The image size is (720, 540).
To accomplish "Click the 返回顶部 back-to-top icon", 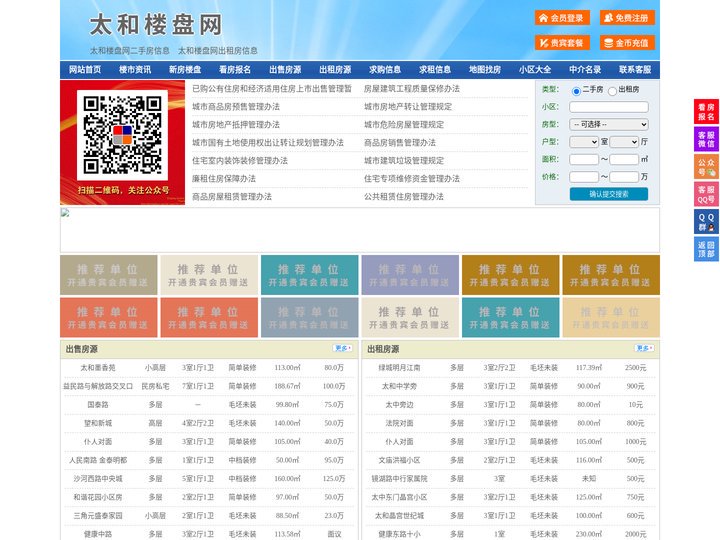I will pos(706,249).
